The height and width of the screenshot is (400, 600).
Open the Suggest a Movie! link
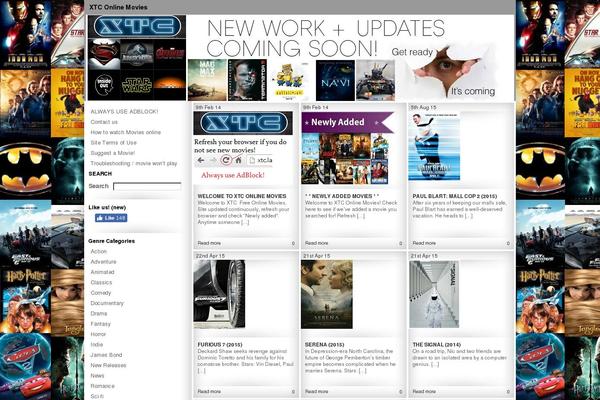click(112, 153)
